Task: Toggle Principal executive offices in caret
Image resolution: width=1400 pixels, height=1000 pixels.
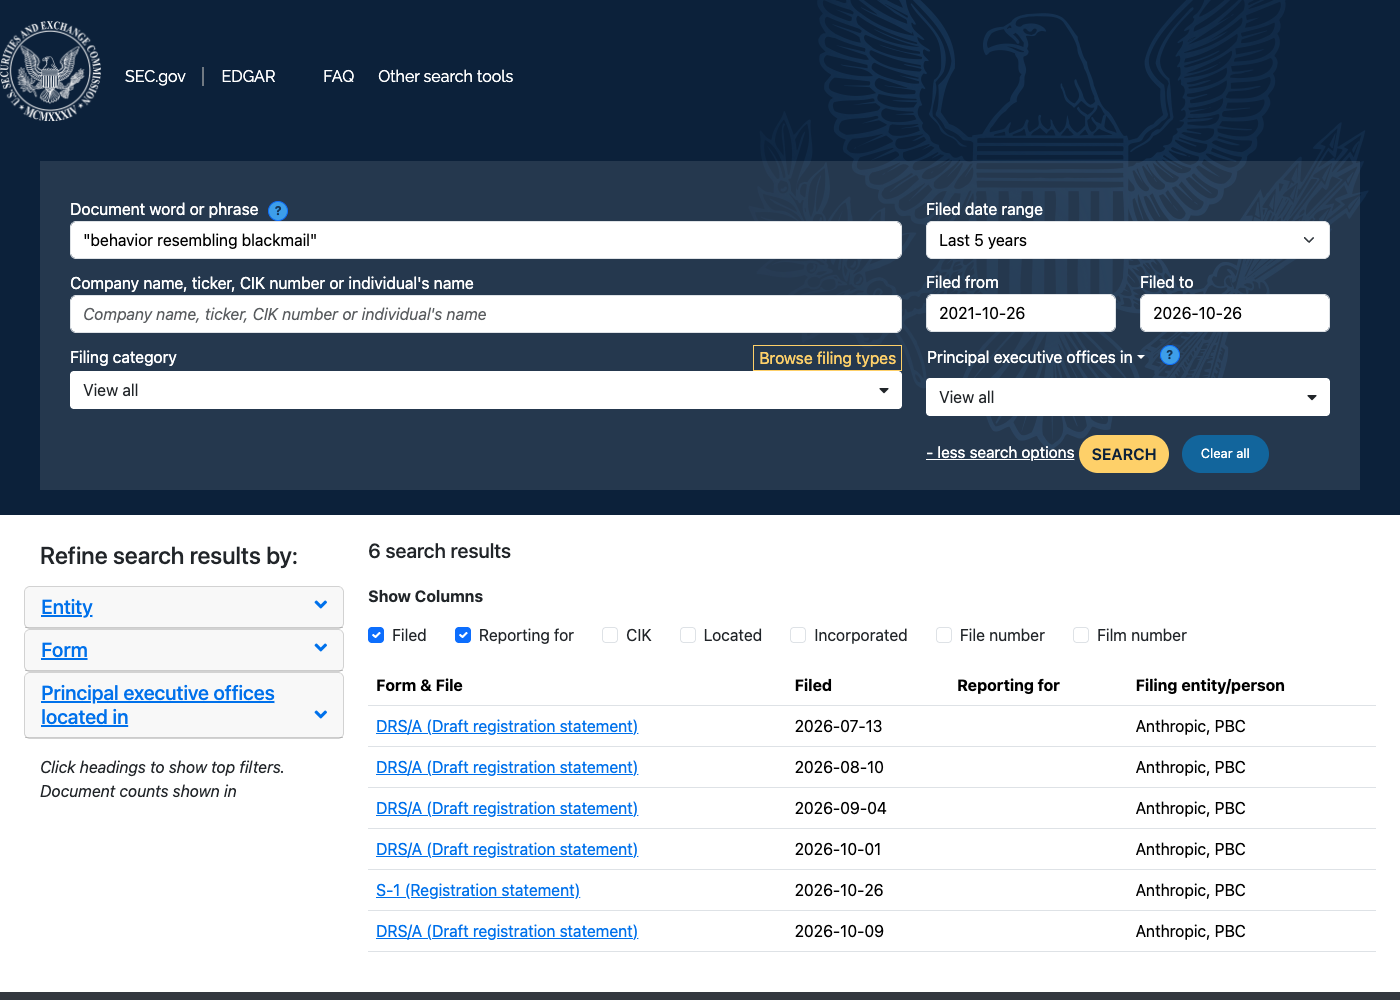Action: [1141, 357]
